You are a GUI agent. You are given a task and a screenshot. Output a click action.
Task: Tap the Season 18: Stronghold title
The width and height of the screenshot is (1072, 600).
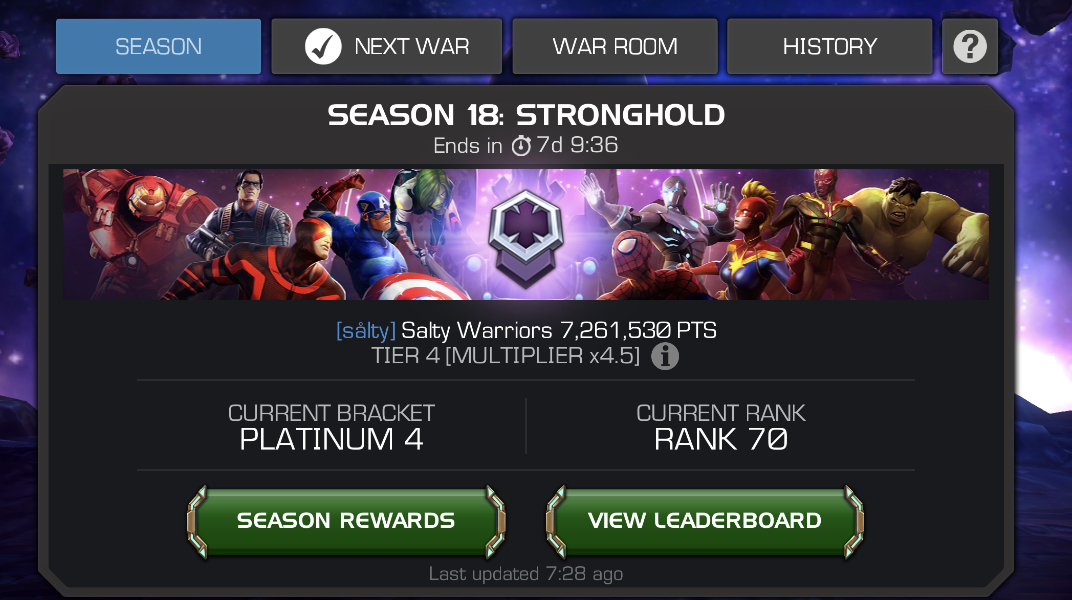click(x=526, y=115)
